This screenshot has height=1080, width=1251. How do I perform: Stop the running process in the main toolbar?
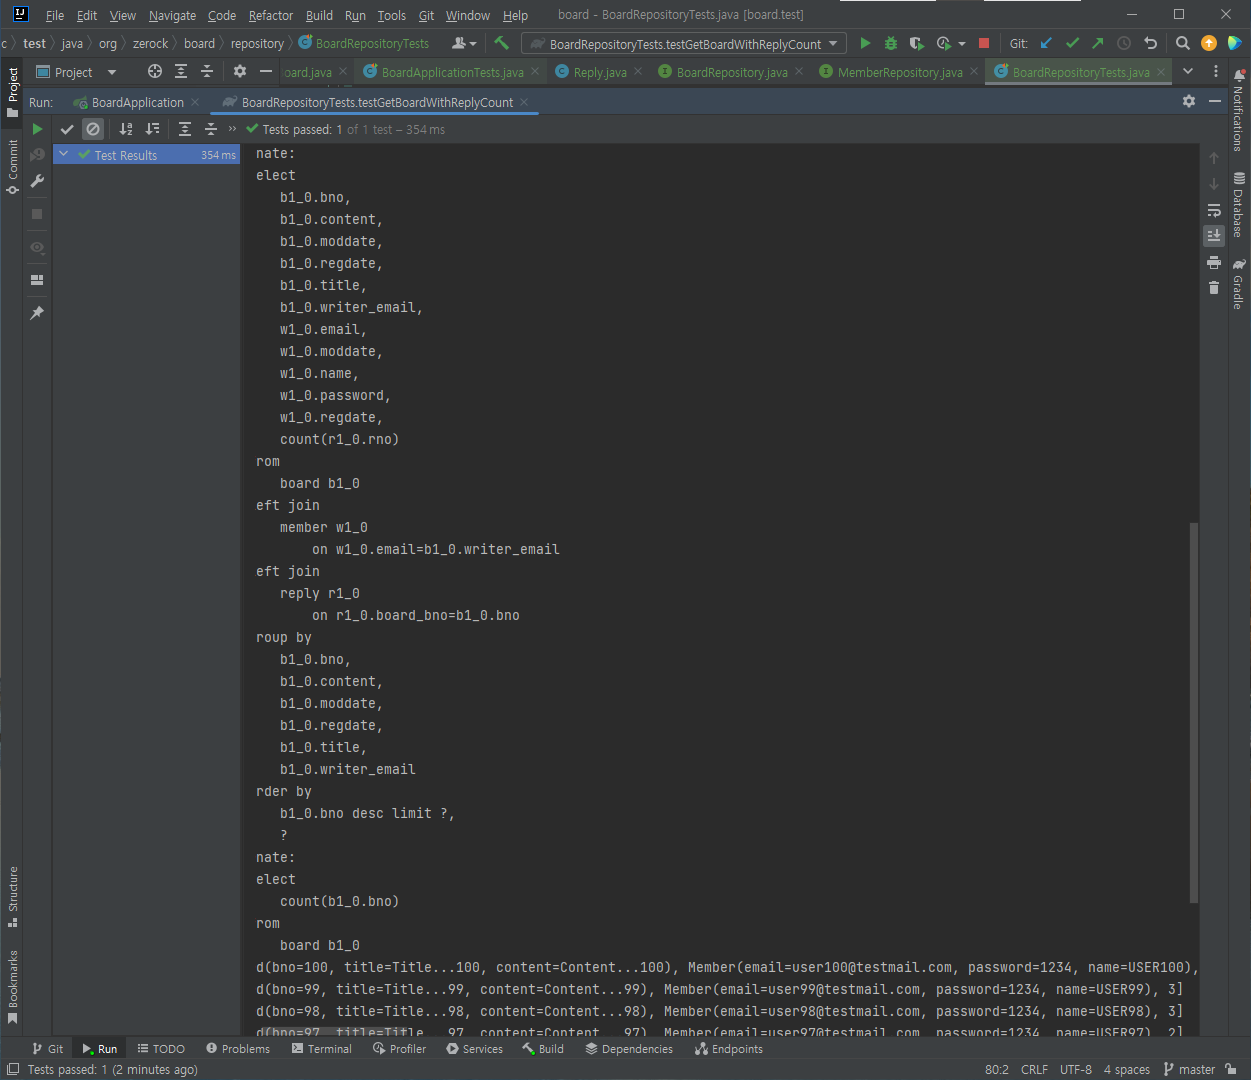click(x=984, y=43)
